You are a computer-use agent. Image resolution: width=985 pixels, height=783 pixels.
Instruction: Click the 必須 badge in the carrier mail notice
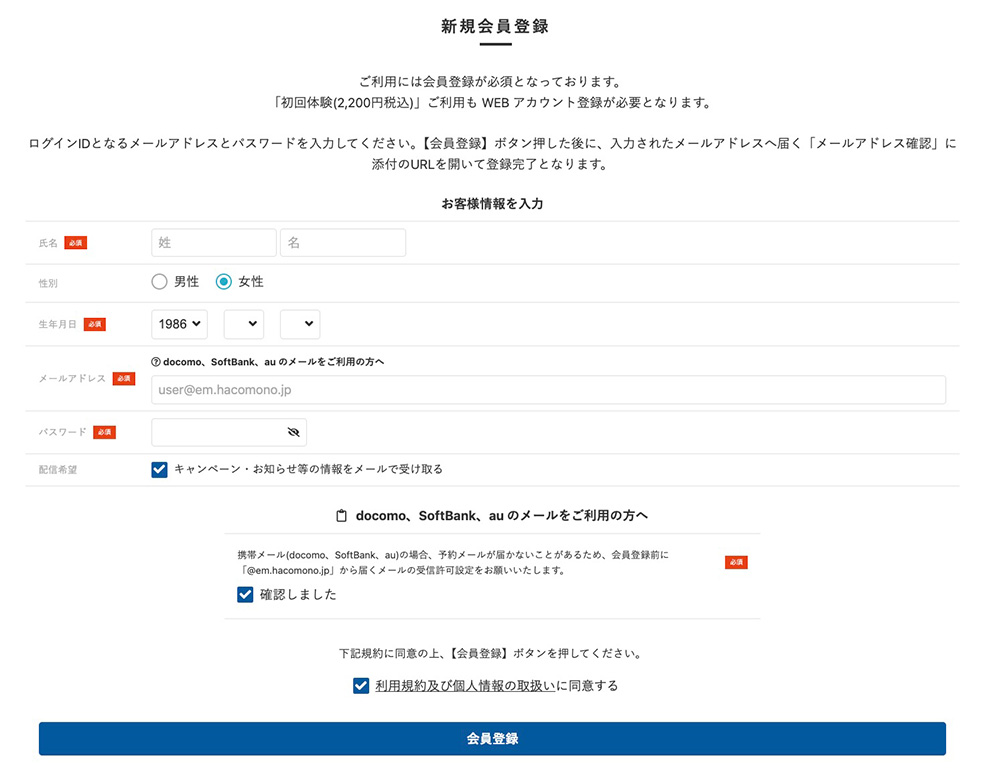coord(736,562)
